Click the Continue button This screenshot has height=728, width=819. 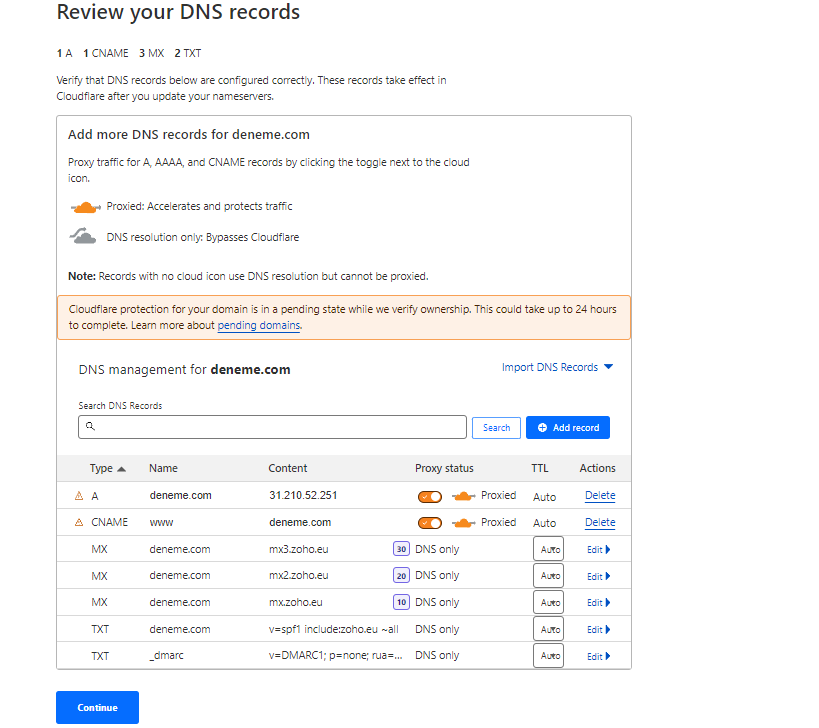pyautogui.click(x=98, y=708)
